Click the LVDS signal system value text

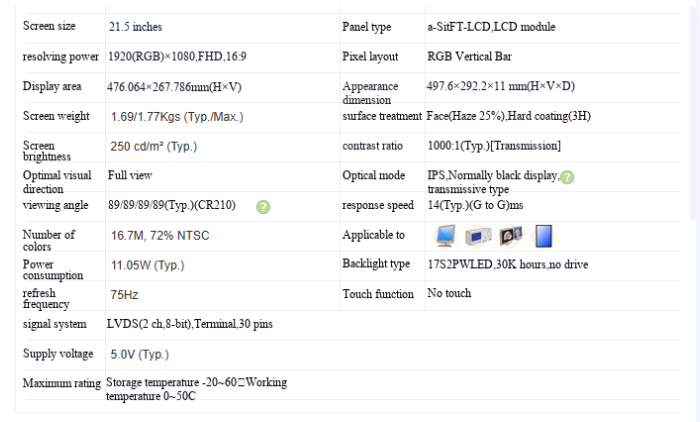[190, 324]
